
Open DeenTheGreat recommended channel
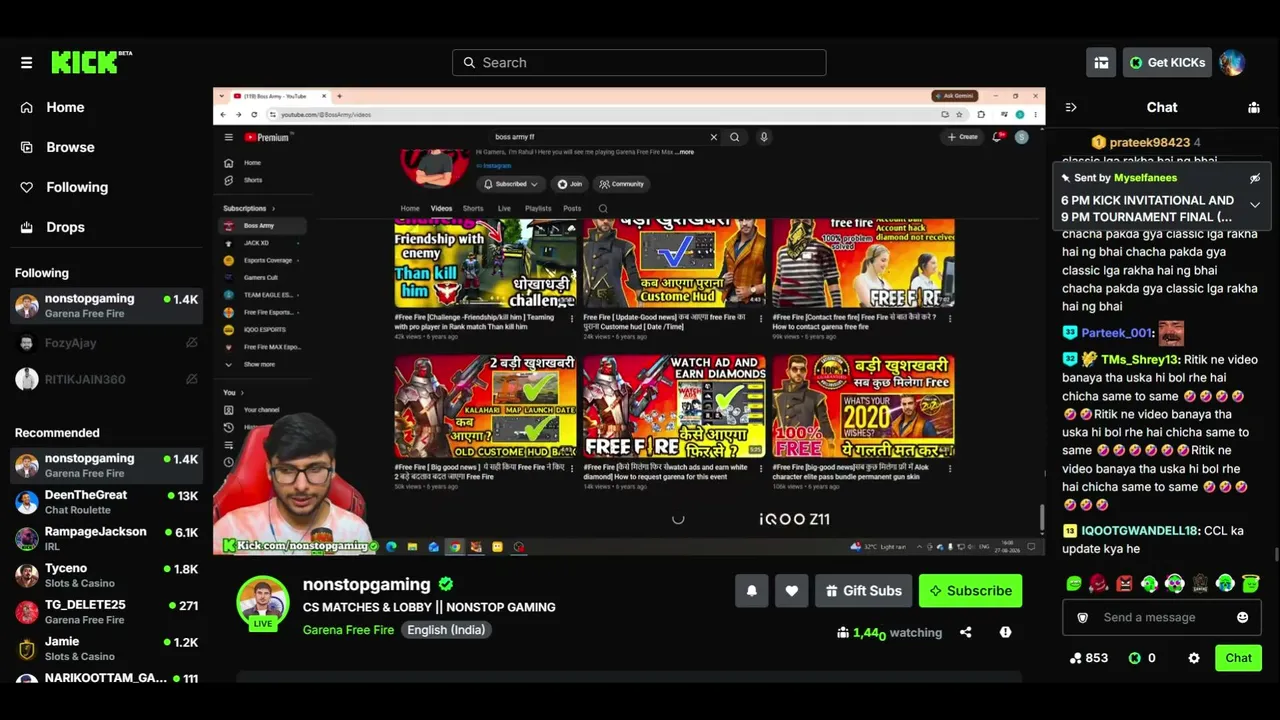click(x=106, y=502)
